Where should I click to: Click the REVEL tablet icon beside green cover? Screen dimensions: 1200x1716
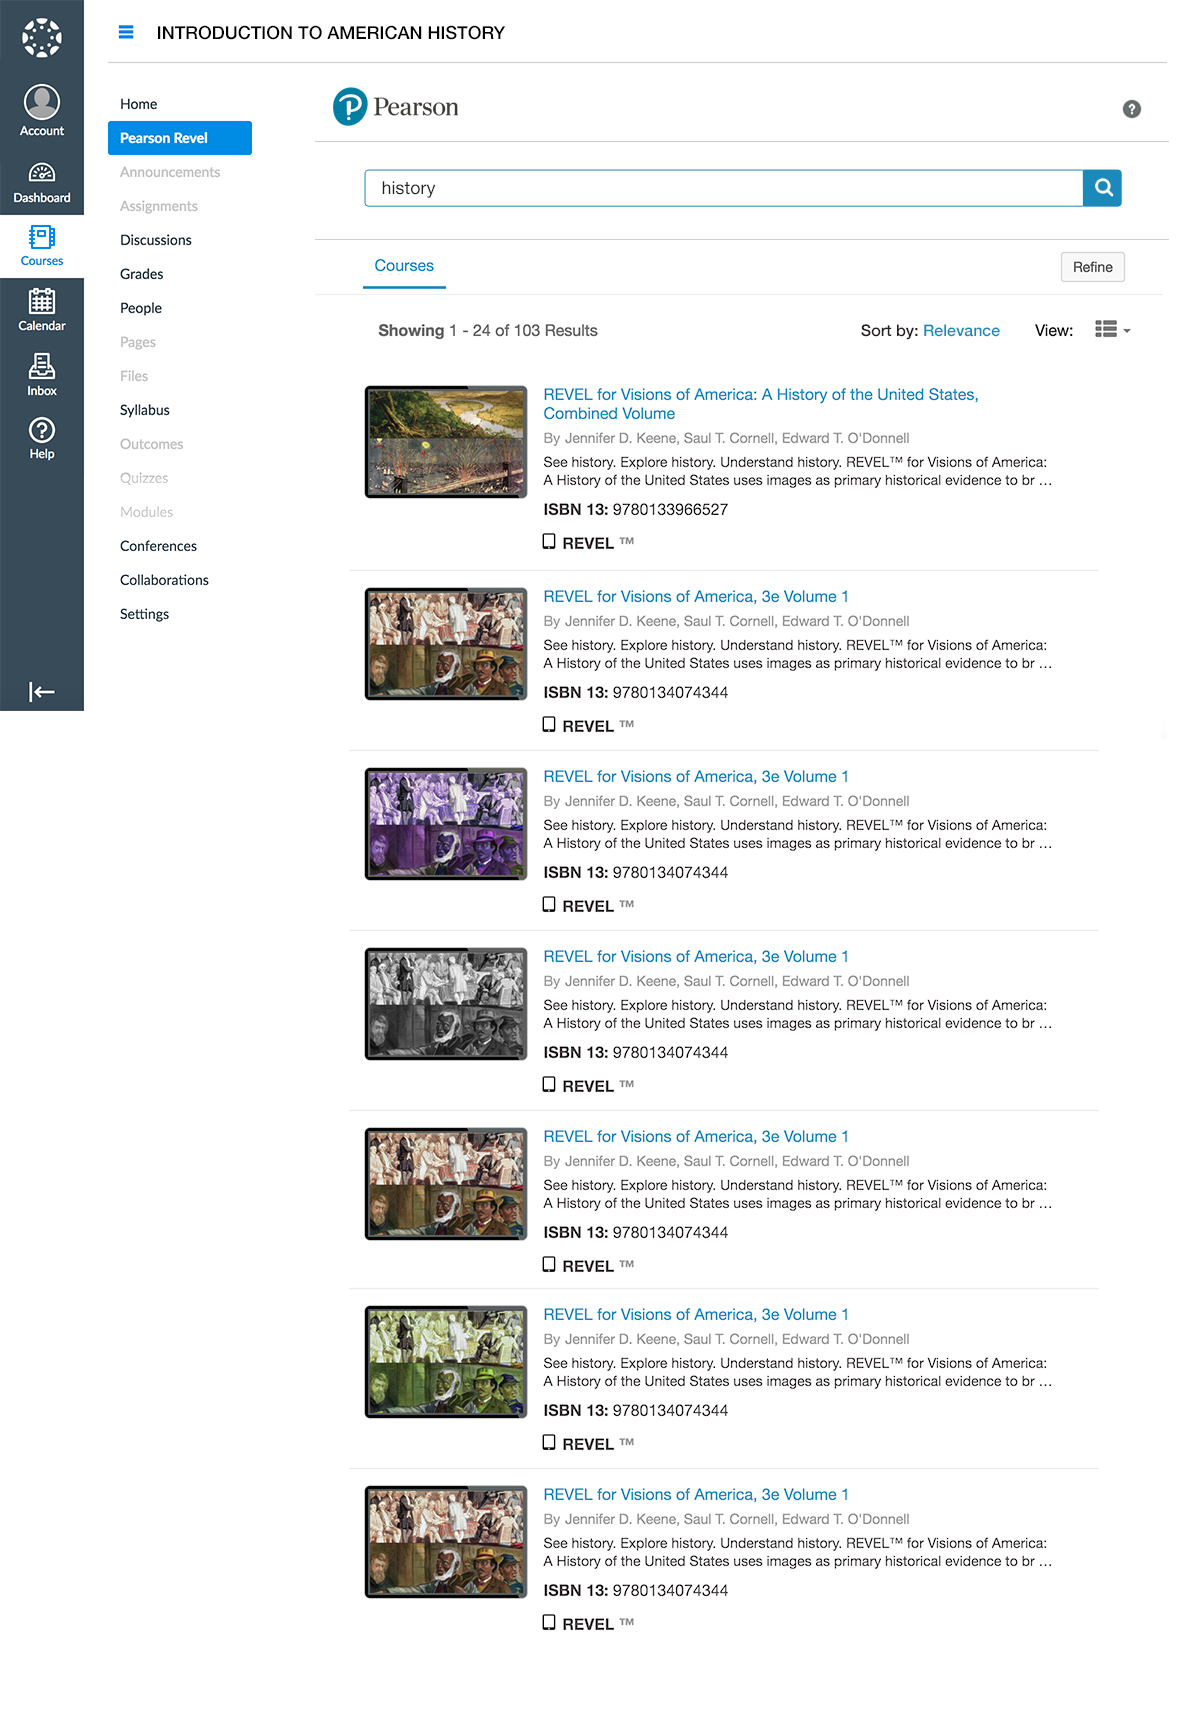coord(549,1443)
